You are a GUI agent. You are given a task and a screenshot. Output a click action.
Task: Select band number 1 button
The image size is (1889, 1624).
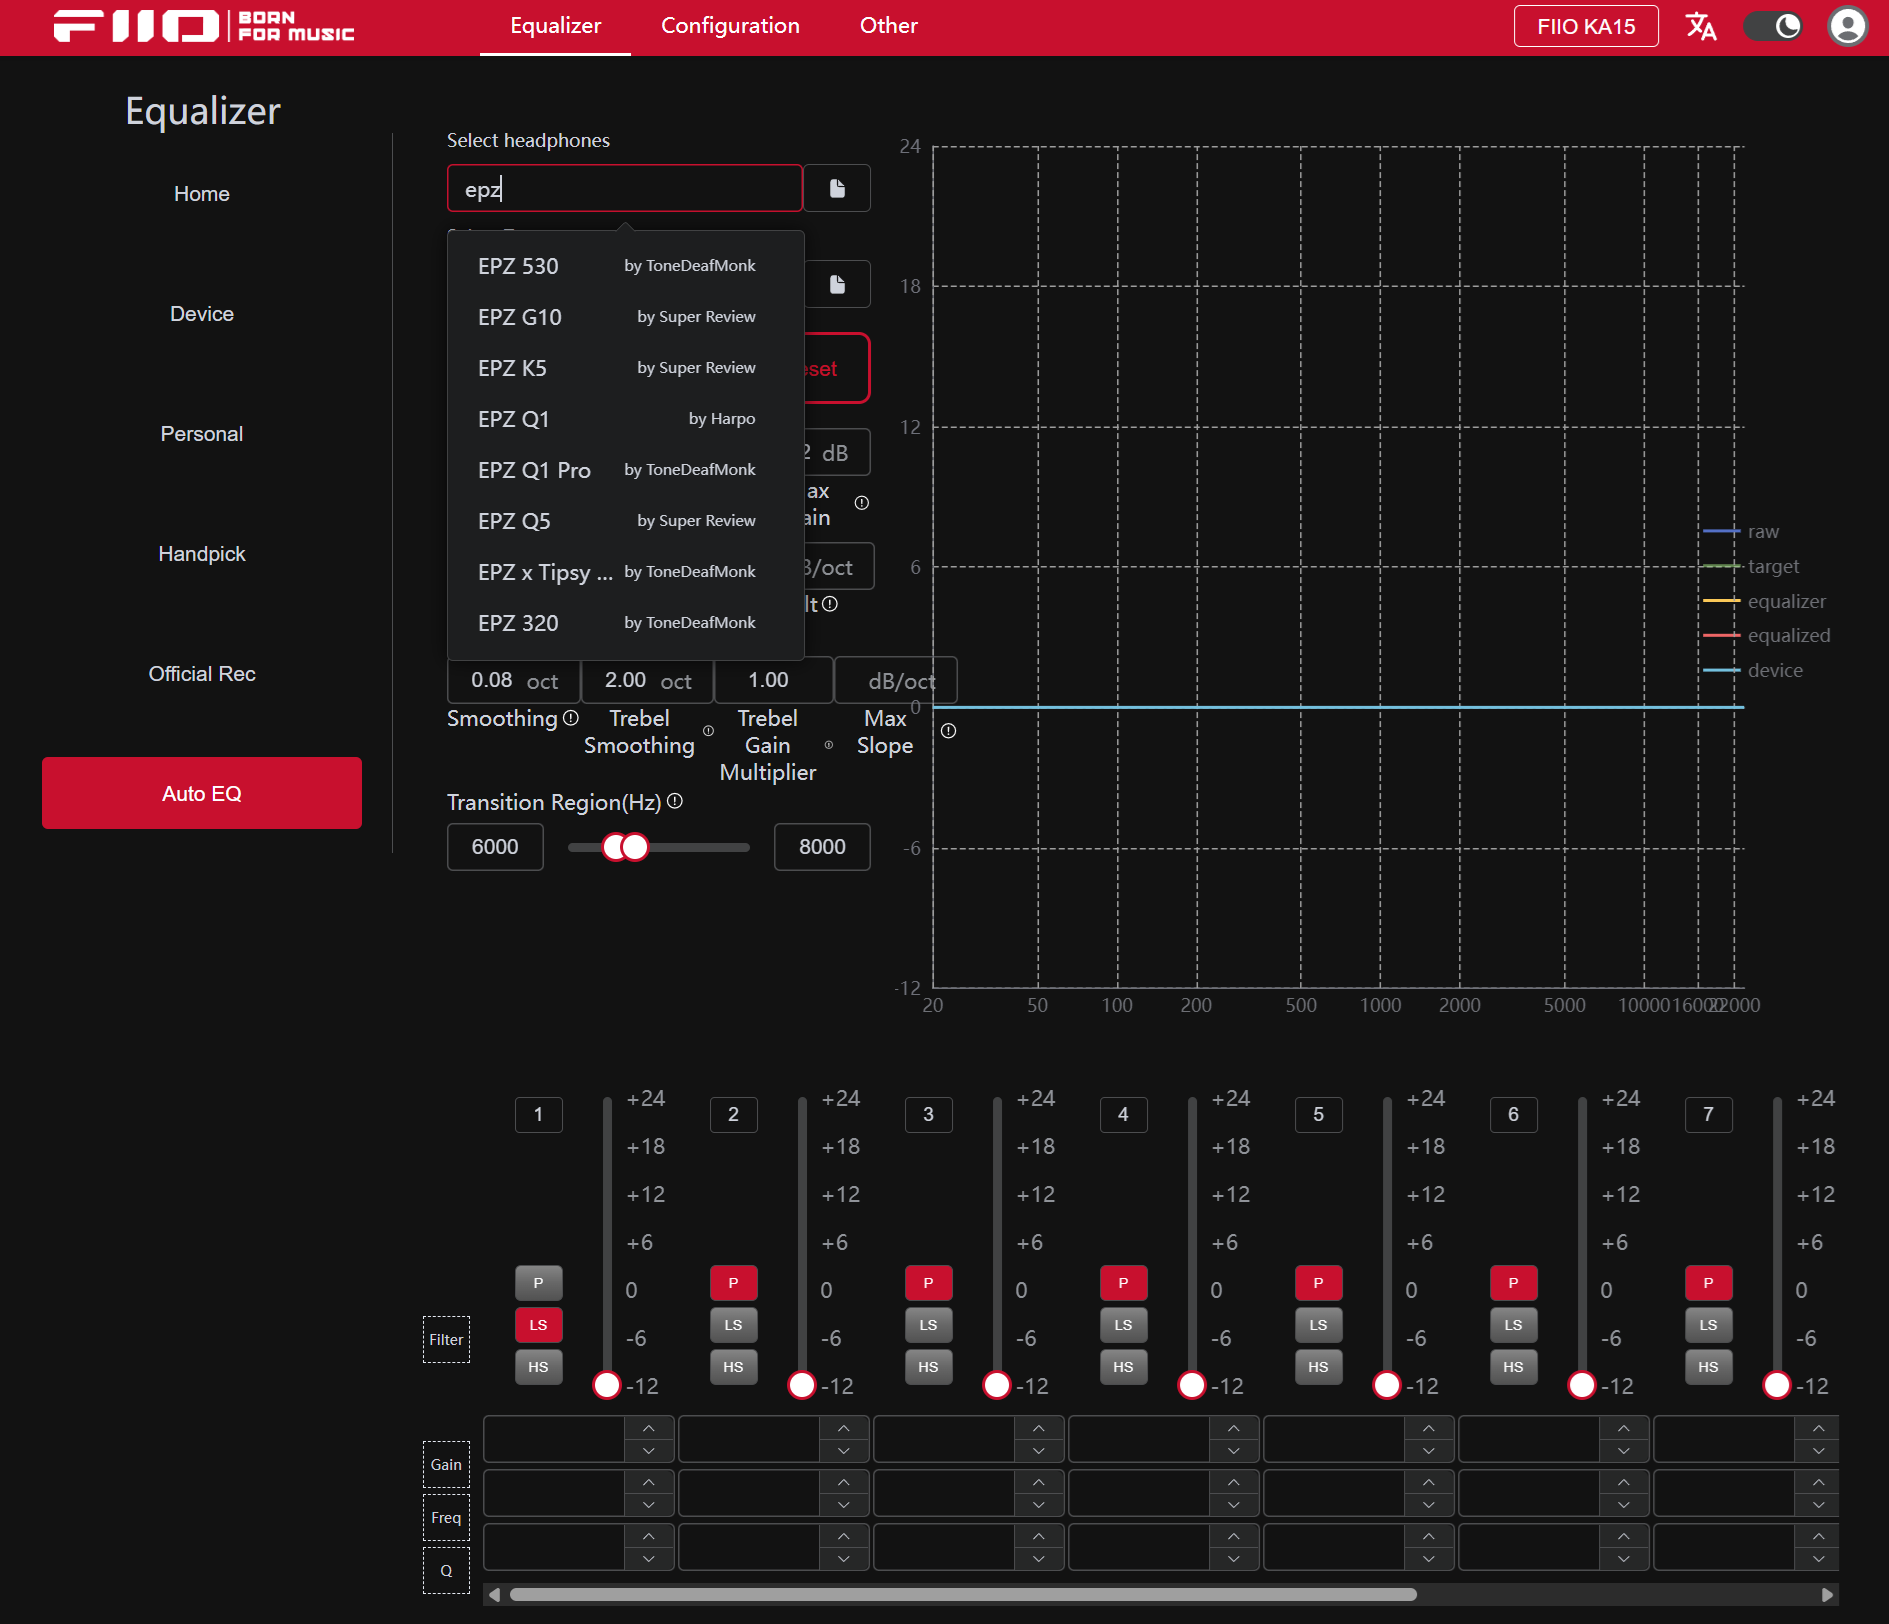pos(538,1115)
